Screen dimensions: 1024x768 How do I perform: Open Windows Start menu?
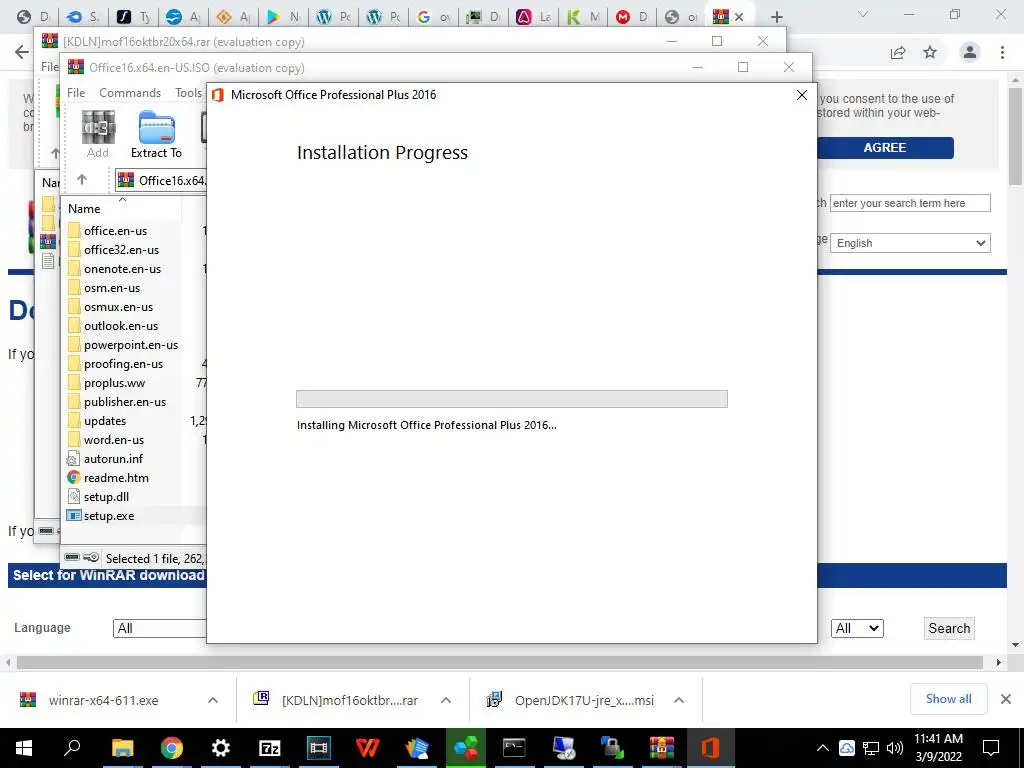[24, 748]
